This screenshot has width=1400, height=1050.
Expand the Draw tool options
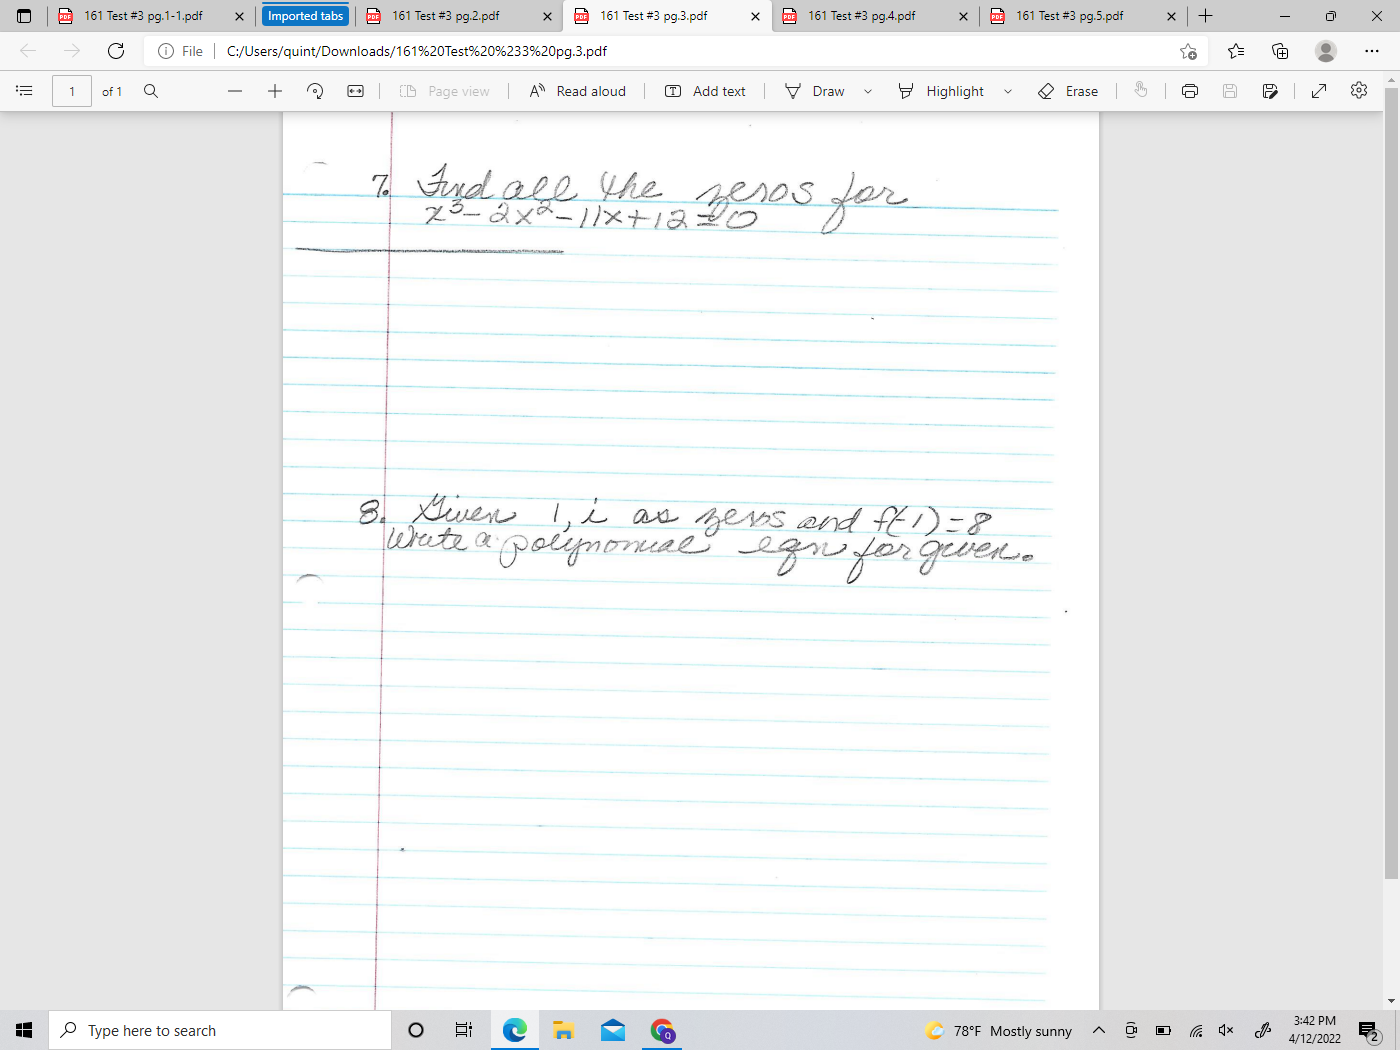[x=866, y=91]
